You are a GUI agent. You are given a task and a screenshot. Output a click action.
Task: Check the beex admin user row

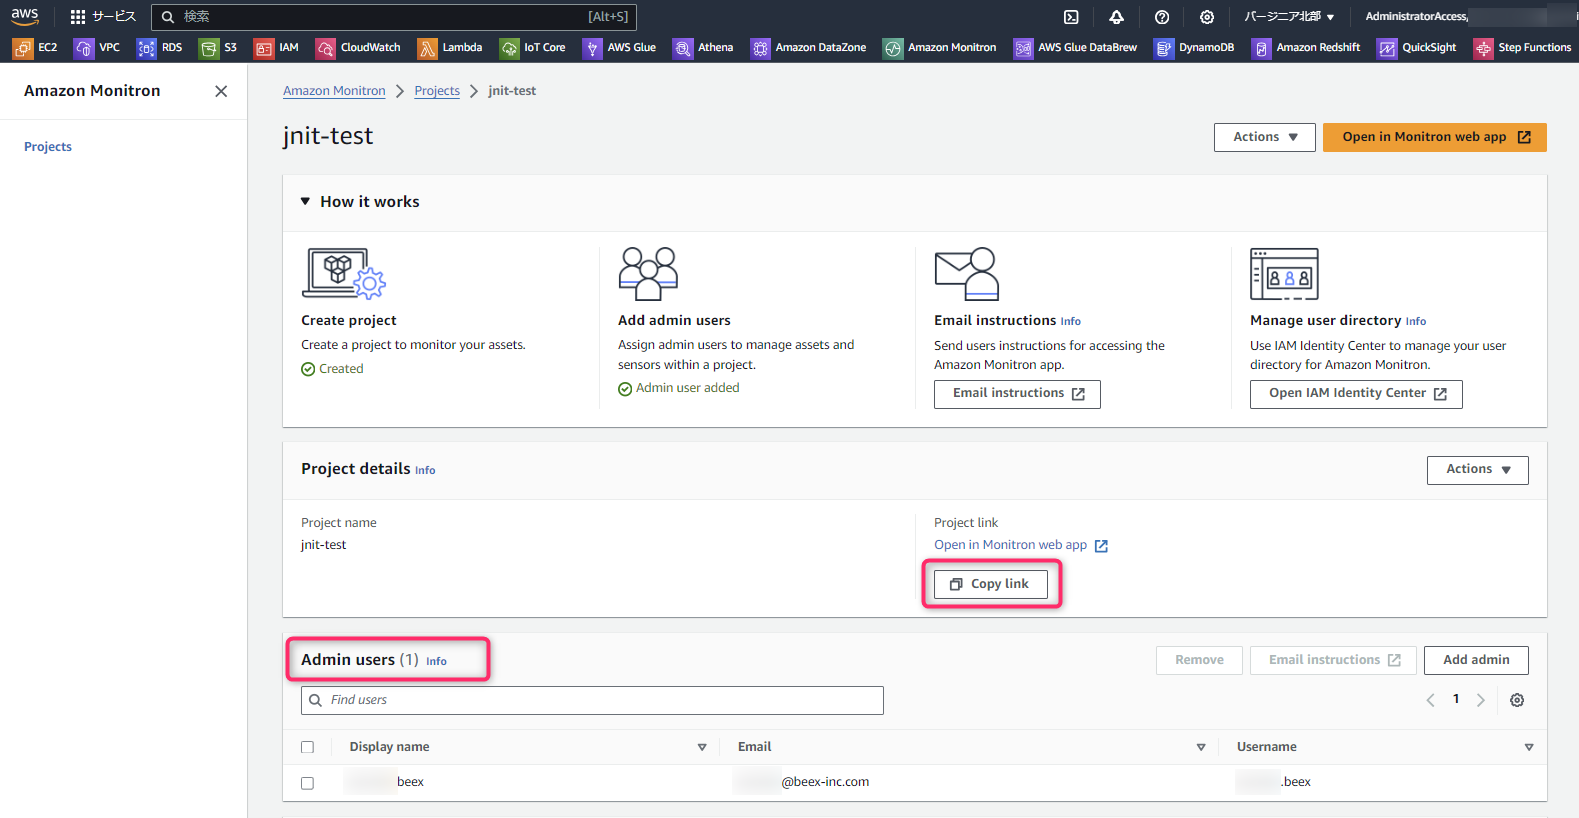click(x=307, y=783)
